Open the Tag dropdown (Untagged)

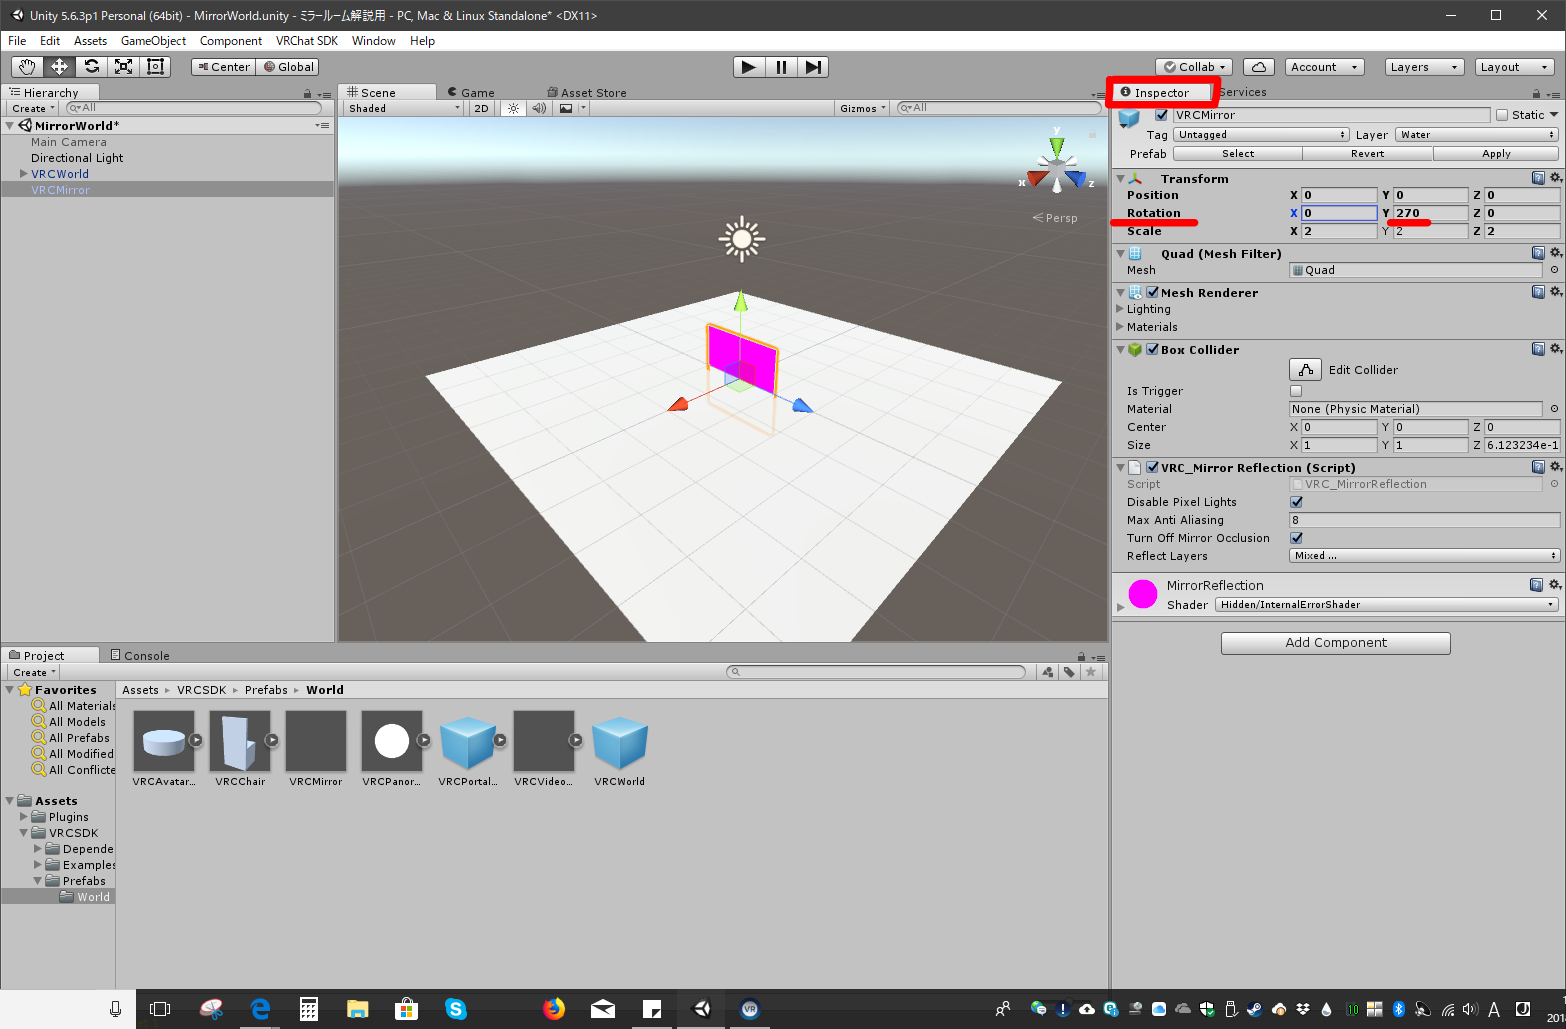(x=1262, y=135)
